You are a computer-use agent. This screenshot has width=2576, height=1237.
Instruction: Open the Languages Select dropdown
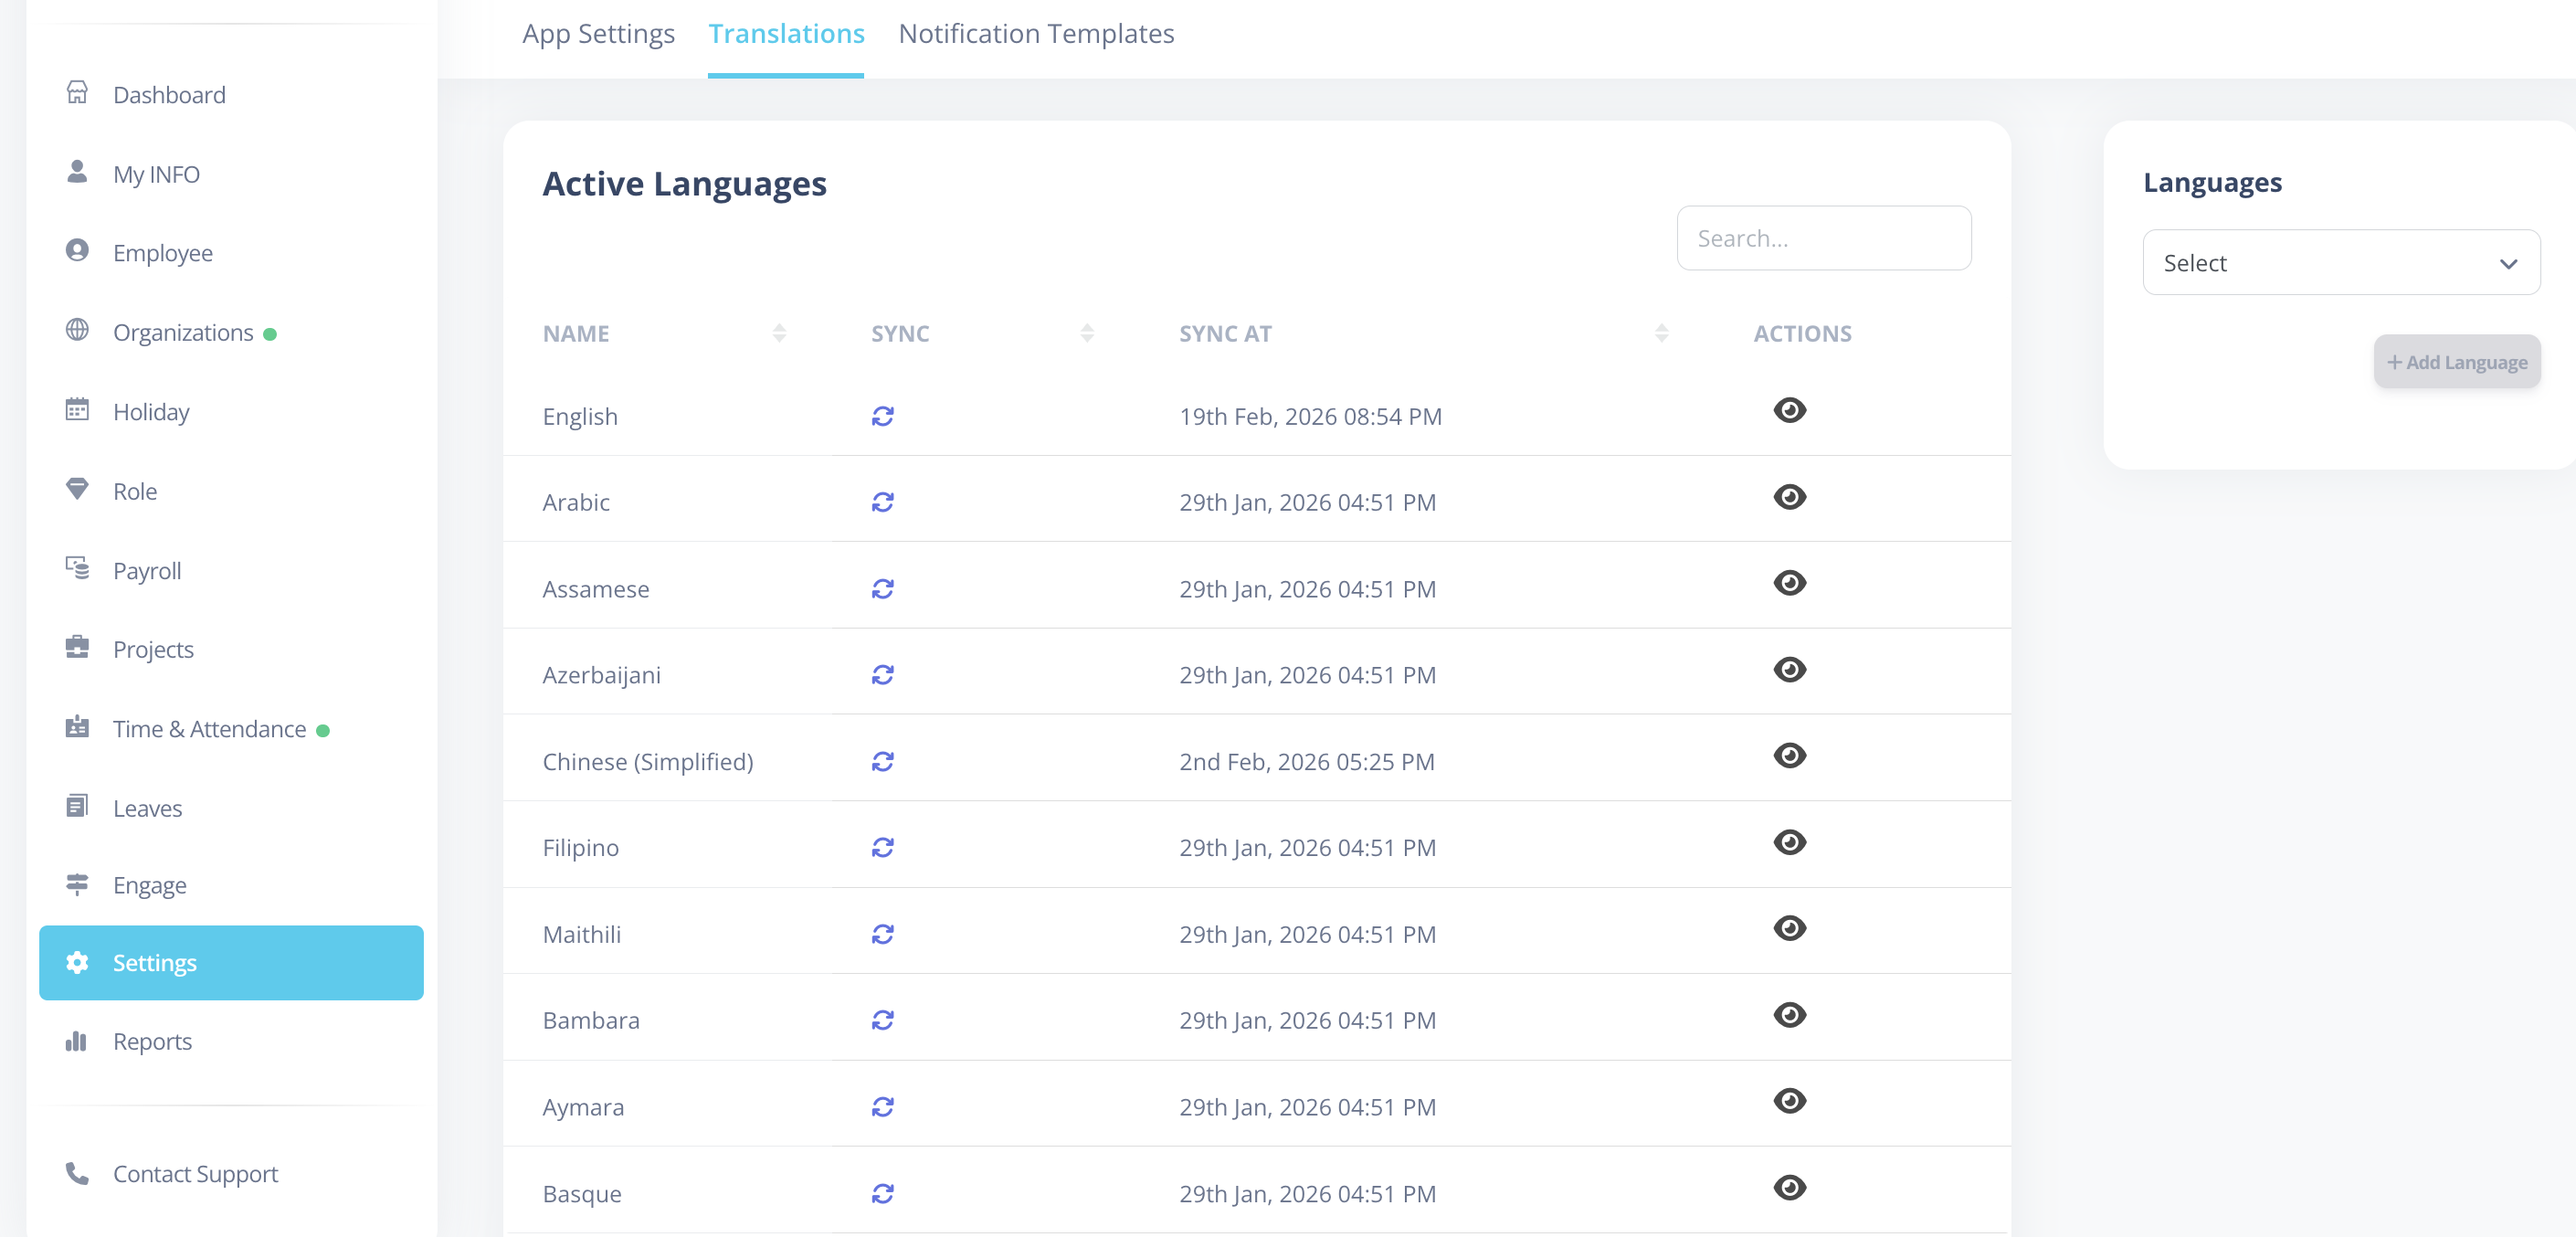[2340, 263]
